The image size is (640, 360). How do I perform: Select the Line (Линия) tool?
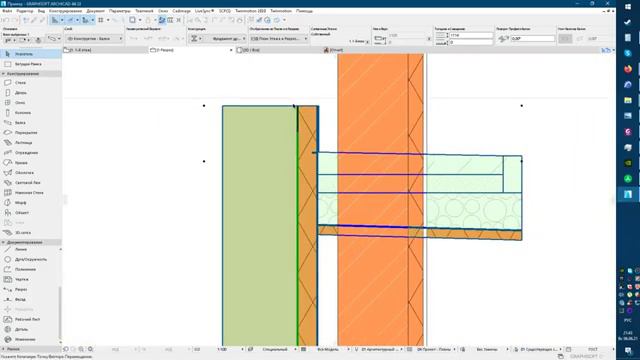(29, 249)
